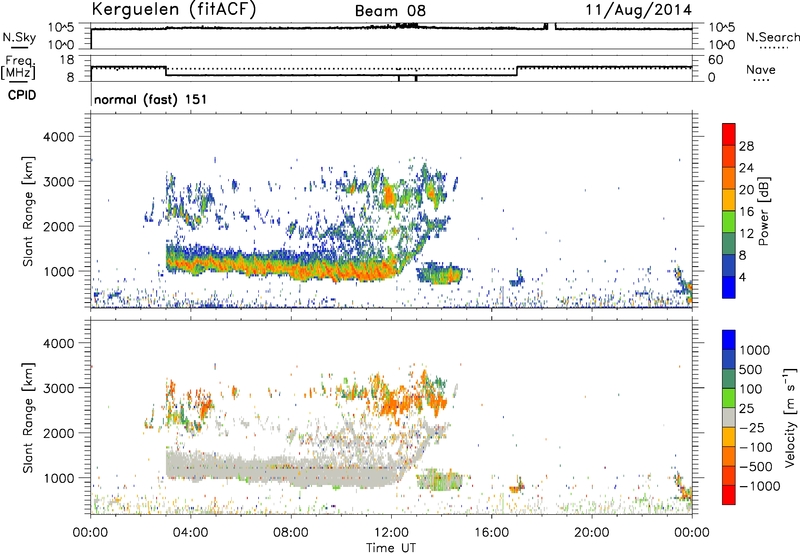This screenshot has height=554, width=800.
Task: Click the date '11/Aug/2014'
Action: tap(638, 10)
